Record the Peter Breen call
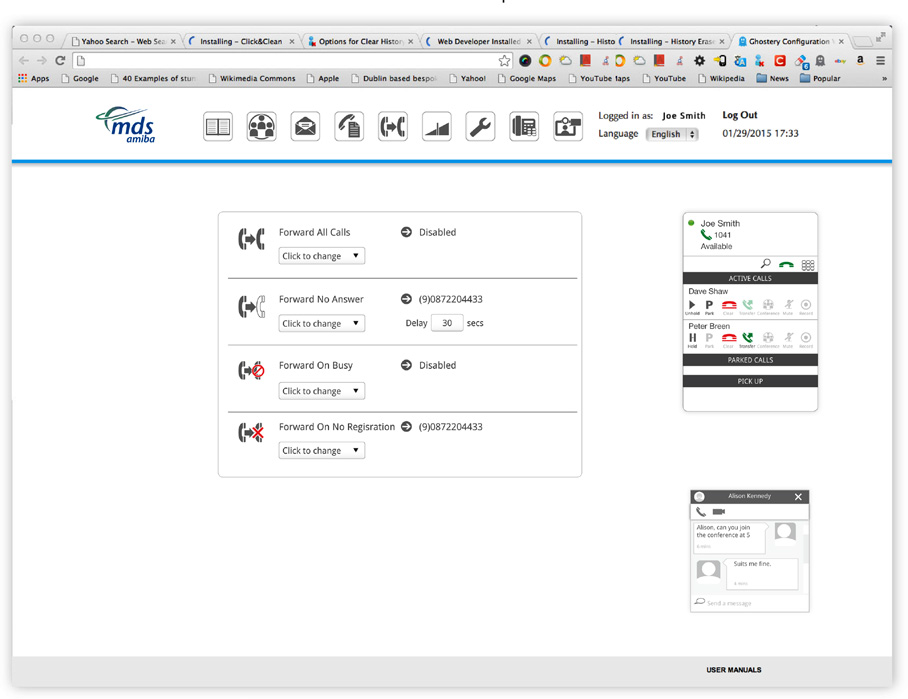The image size is (908, 699). pos(806,339)
